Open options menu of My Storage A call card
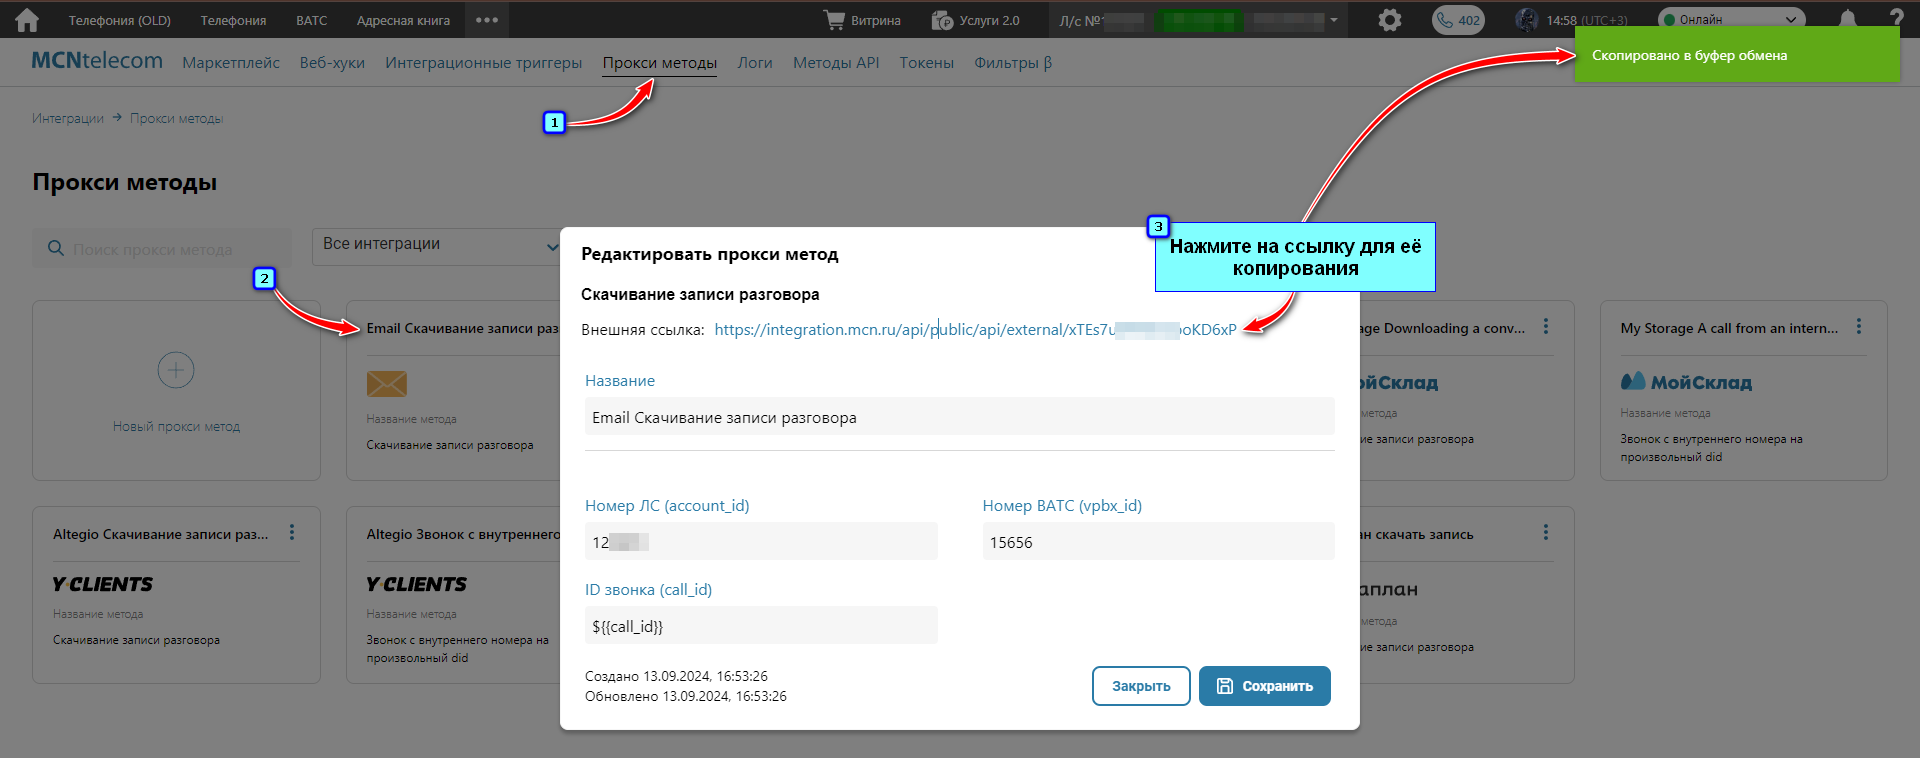1920x758 pixels. click(1859, 327)
